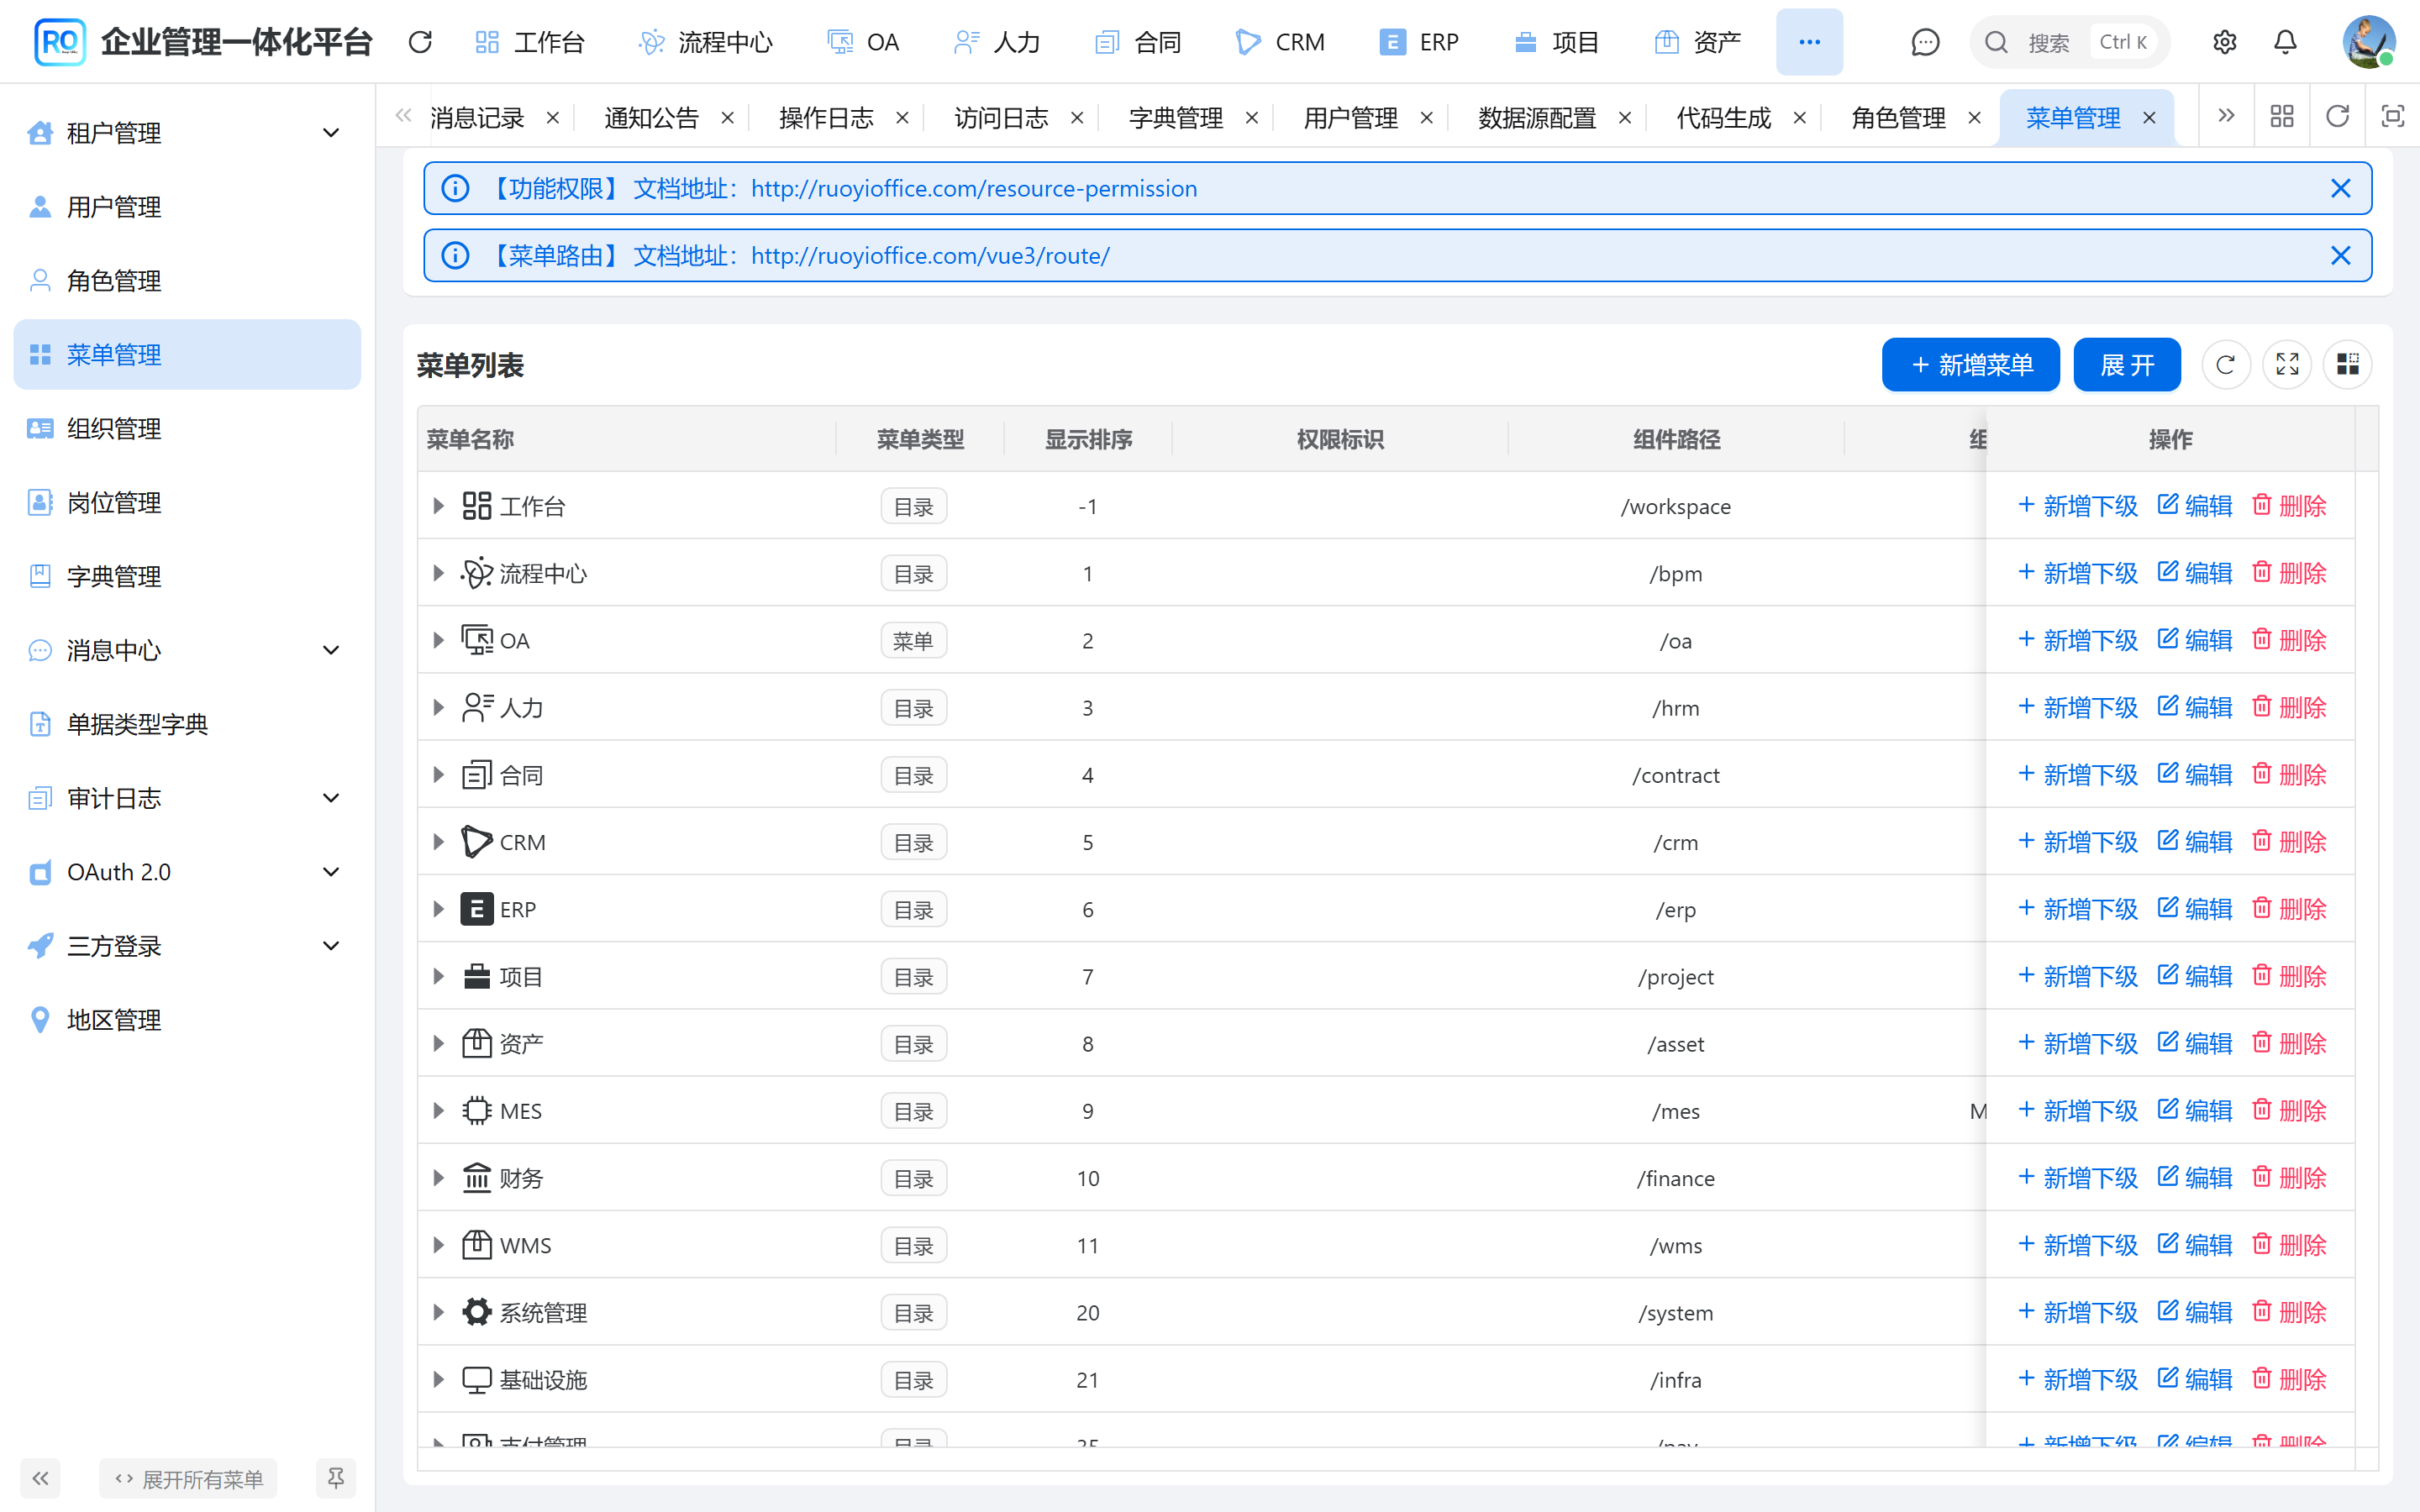This screenshot has width=2420, height=1512.
Task: Click 新增下级 for the 财务 row
Action: point(2077,1177)
